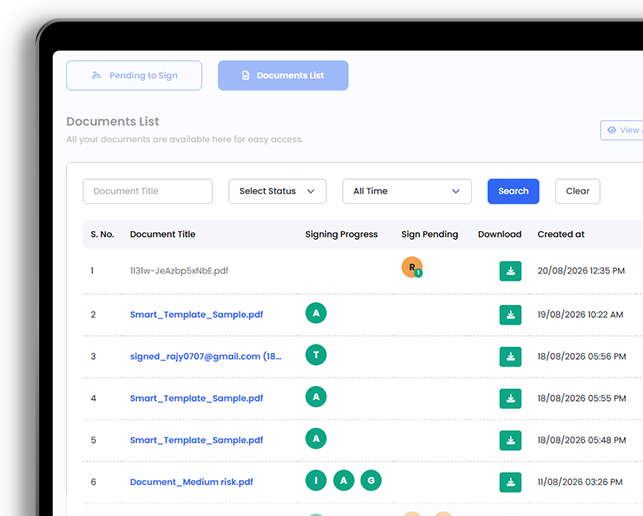The height and width of the screenshot is (516, 643).
Task: Click date 19/08/2026 10:22 AM
Action: click(580, 315)
